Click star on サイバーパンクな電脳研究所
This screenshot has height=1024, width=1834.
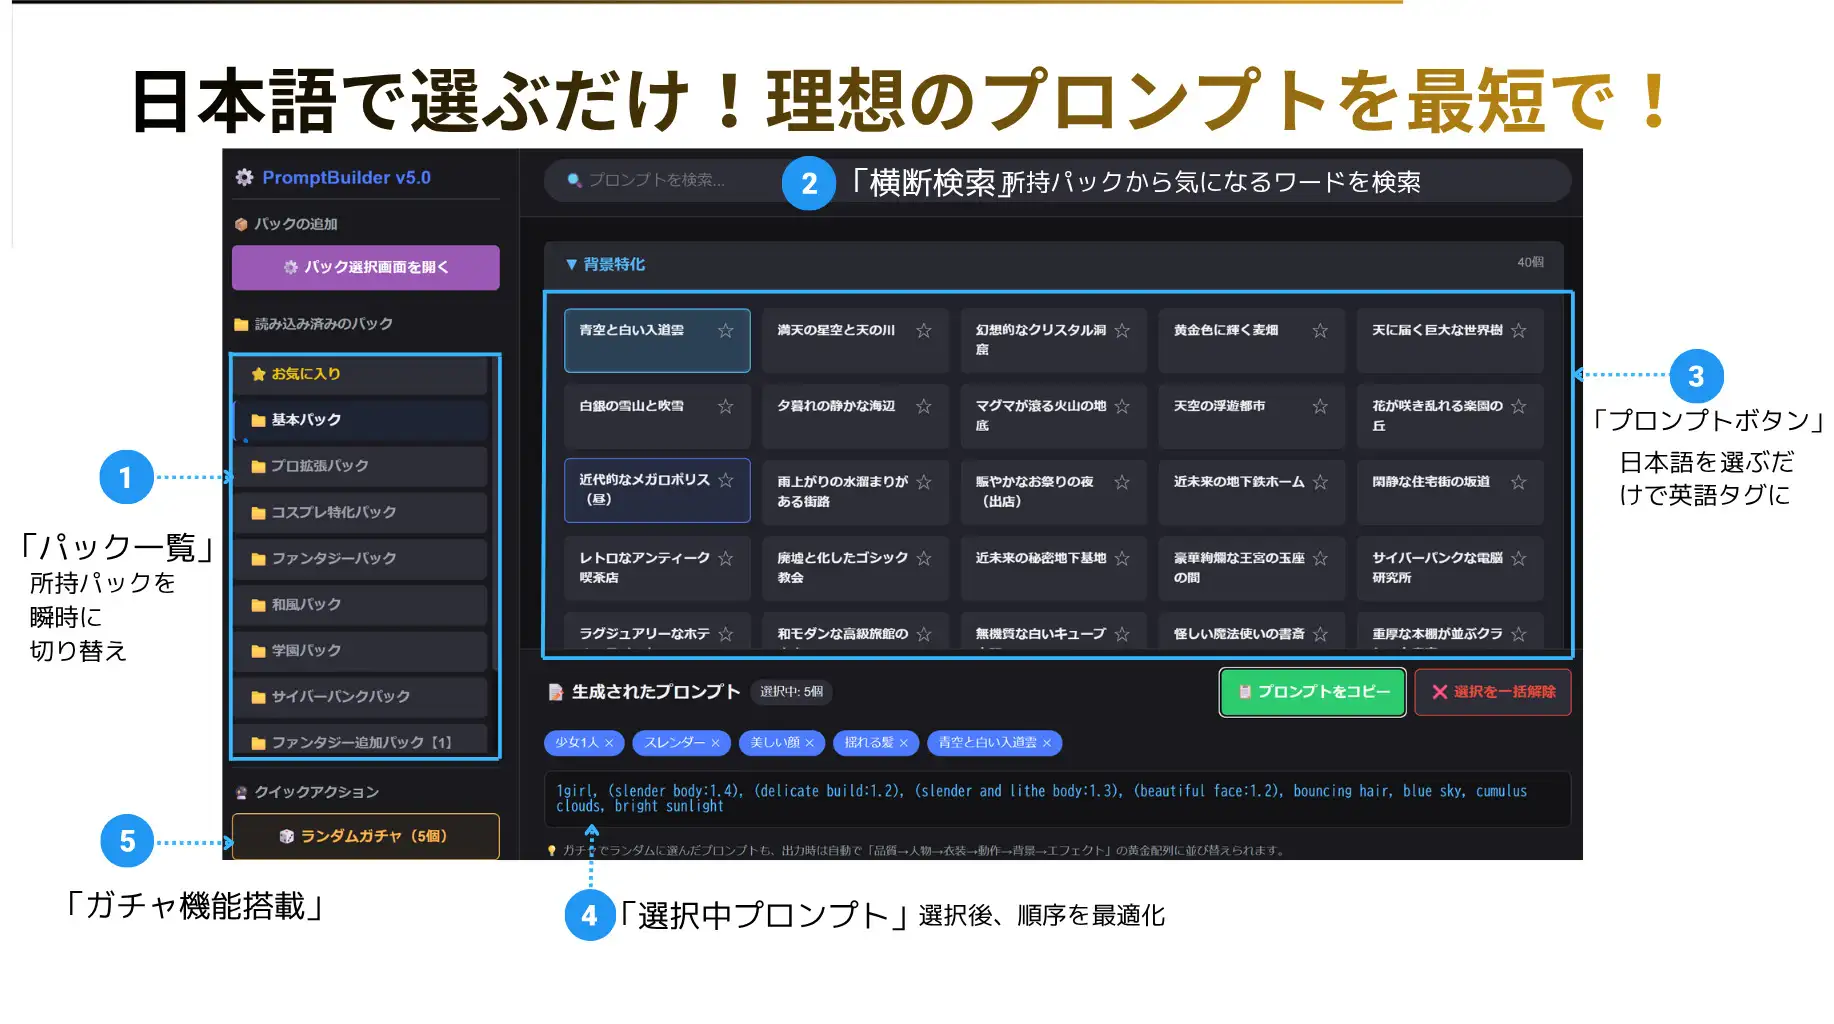(1519, 559)
